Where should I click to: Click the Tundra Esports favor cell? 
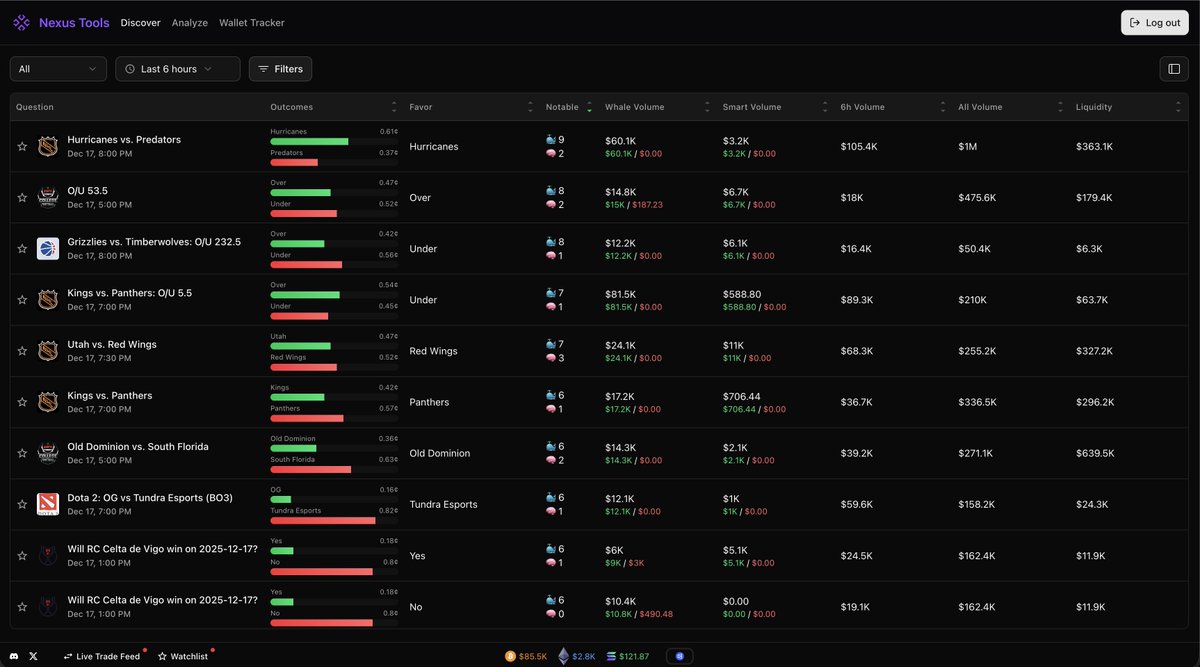[x=443, y=504]
